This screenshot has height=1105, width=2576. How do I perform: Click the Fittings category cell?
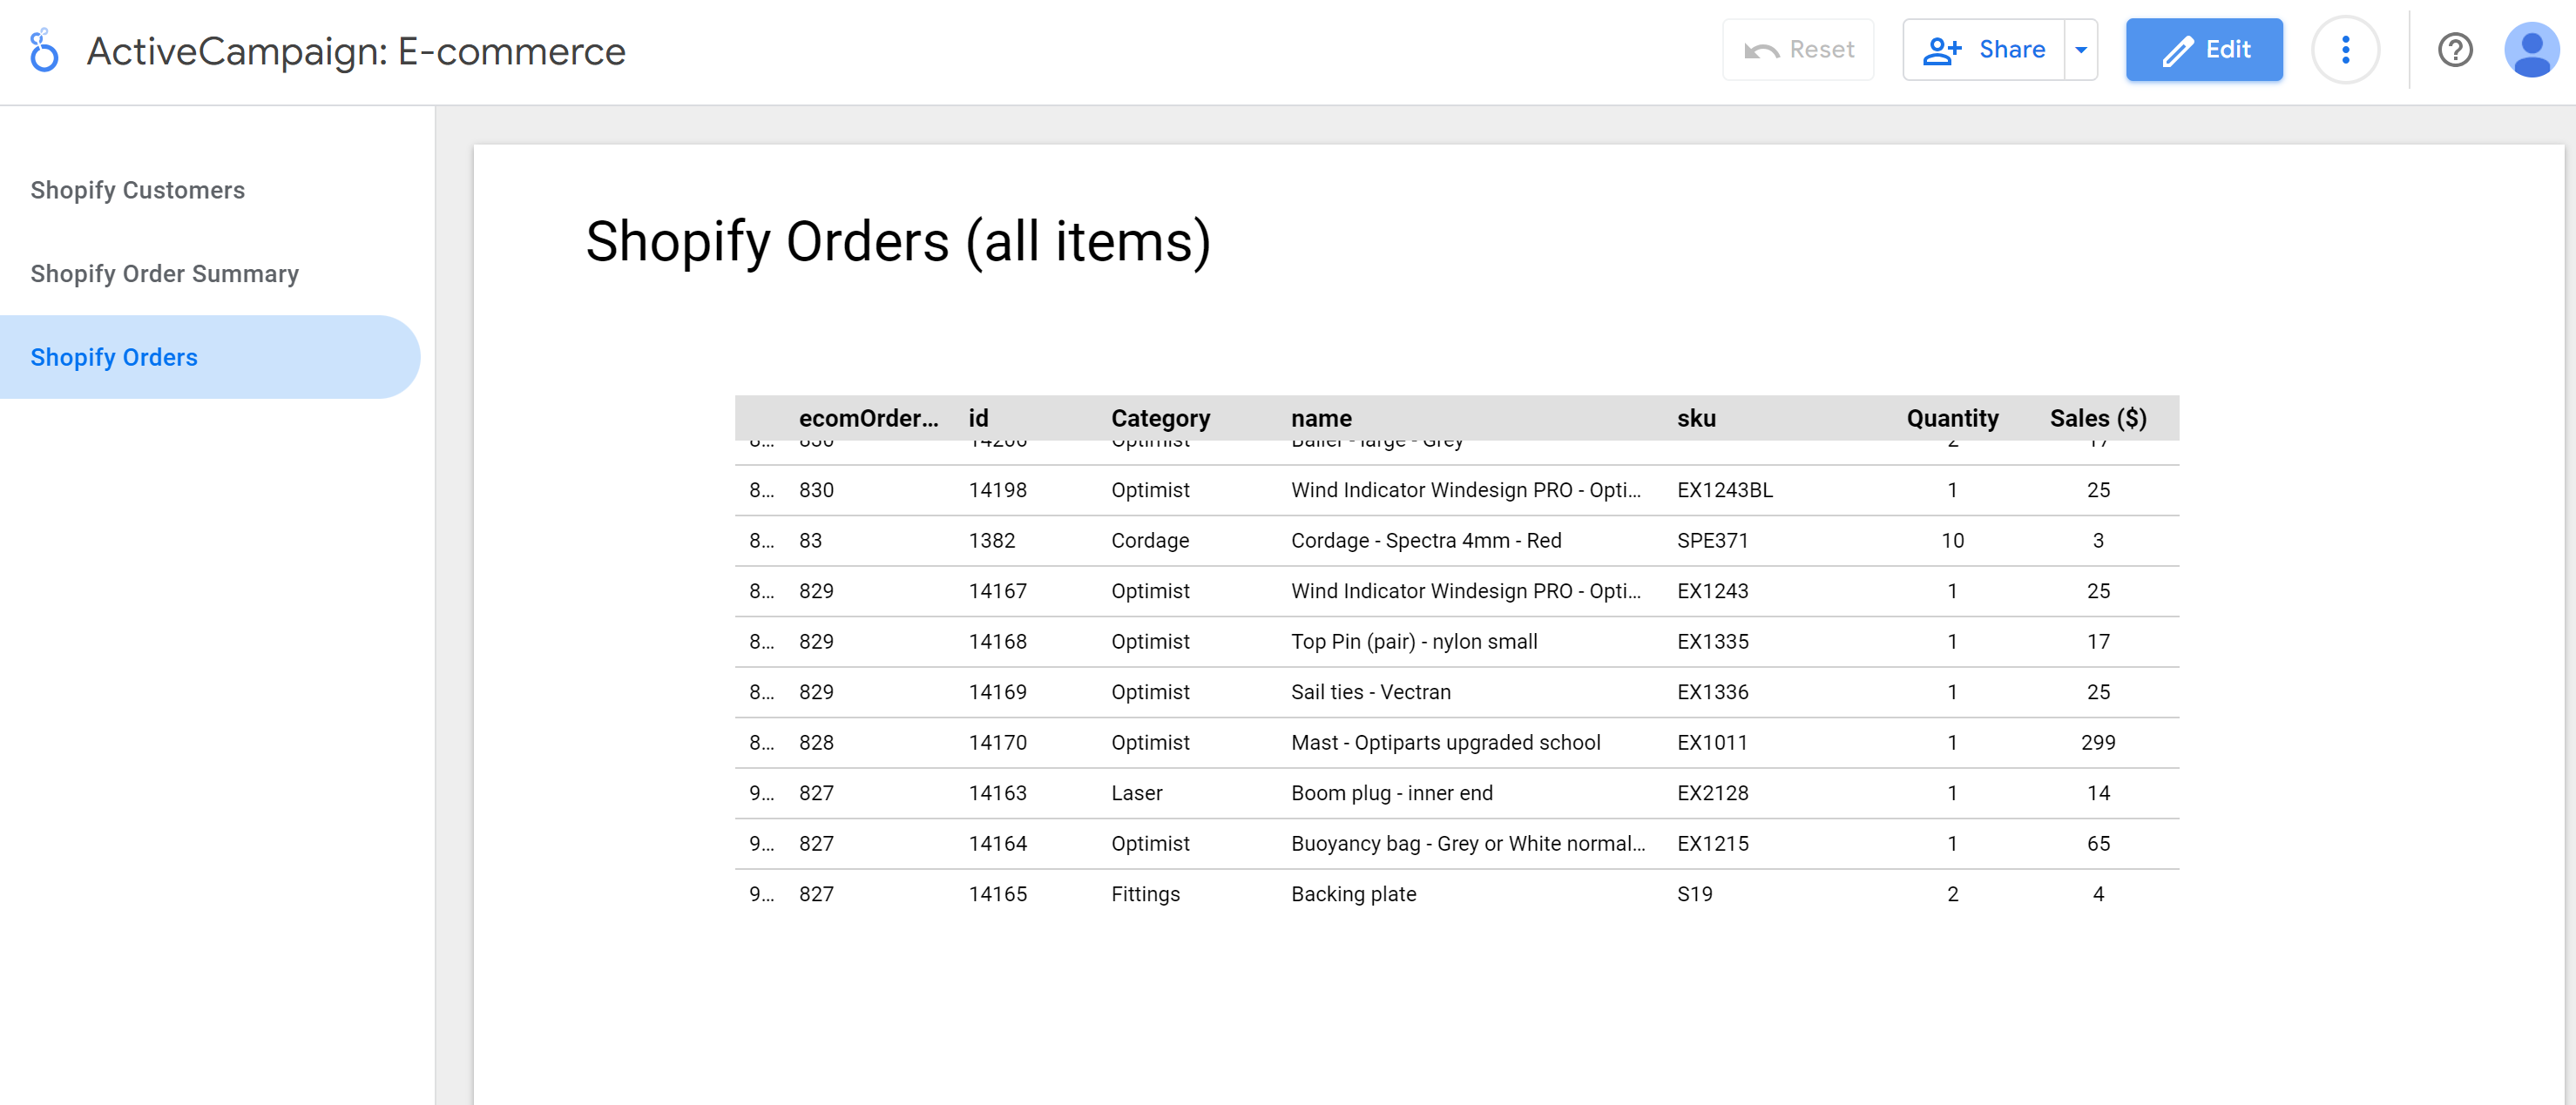[x=1145, y=894]
